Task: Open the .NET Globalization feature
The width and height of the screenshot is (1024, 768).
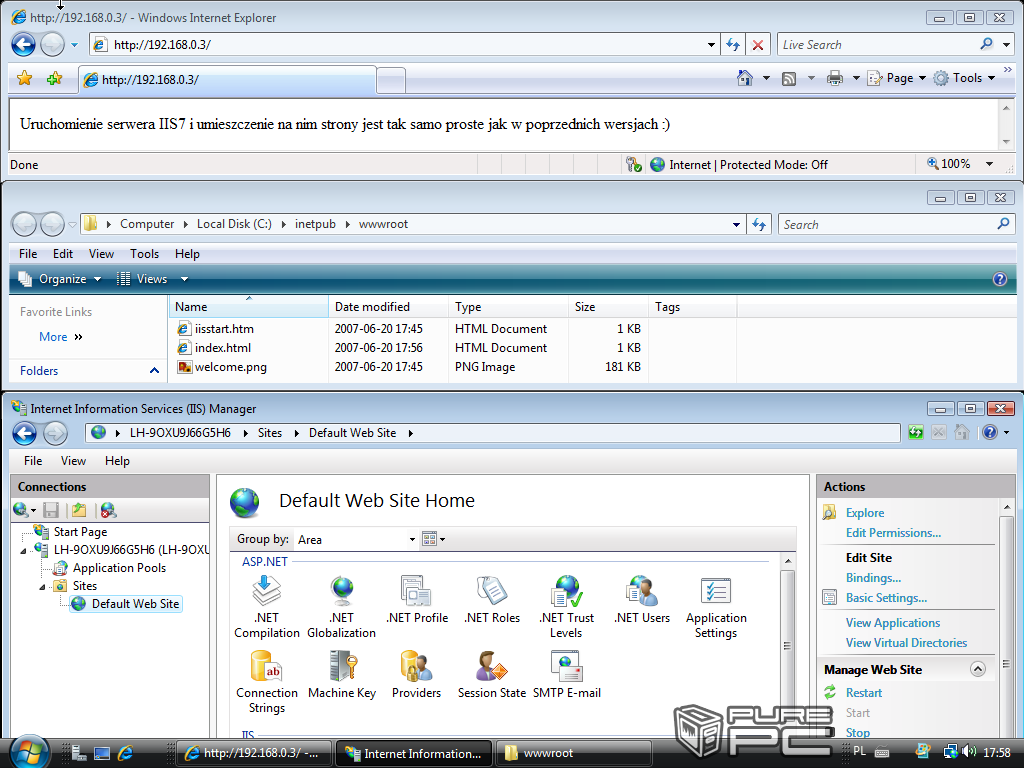Action: click(x=342, y=606)
